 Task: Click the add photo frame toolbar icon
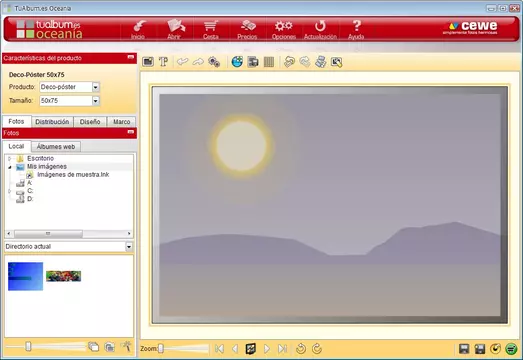tap(148, 62)
